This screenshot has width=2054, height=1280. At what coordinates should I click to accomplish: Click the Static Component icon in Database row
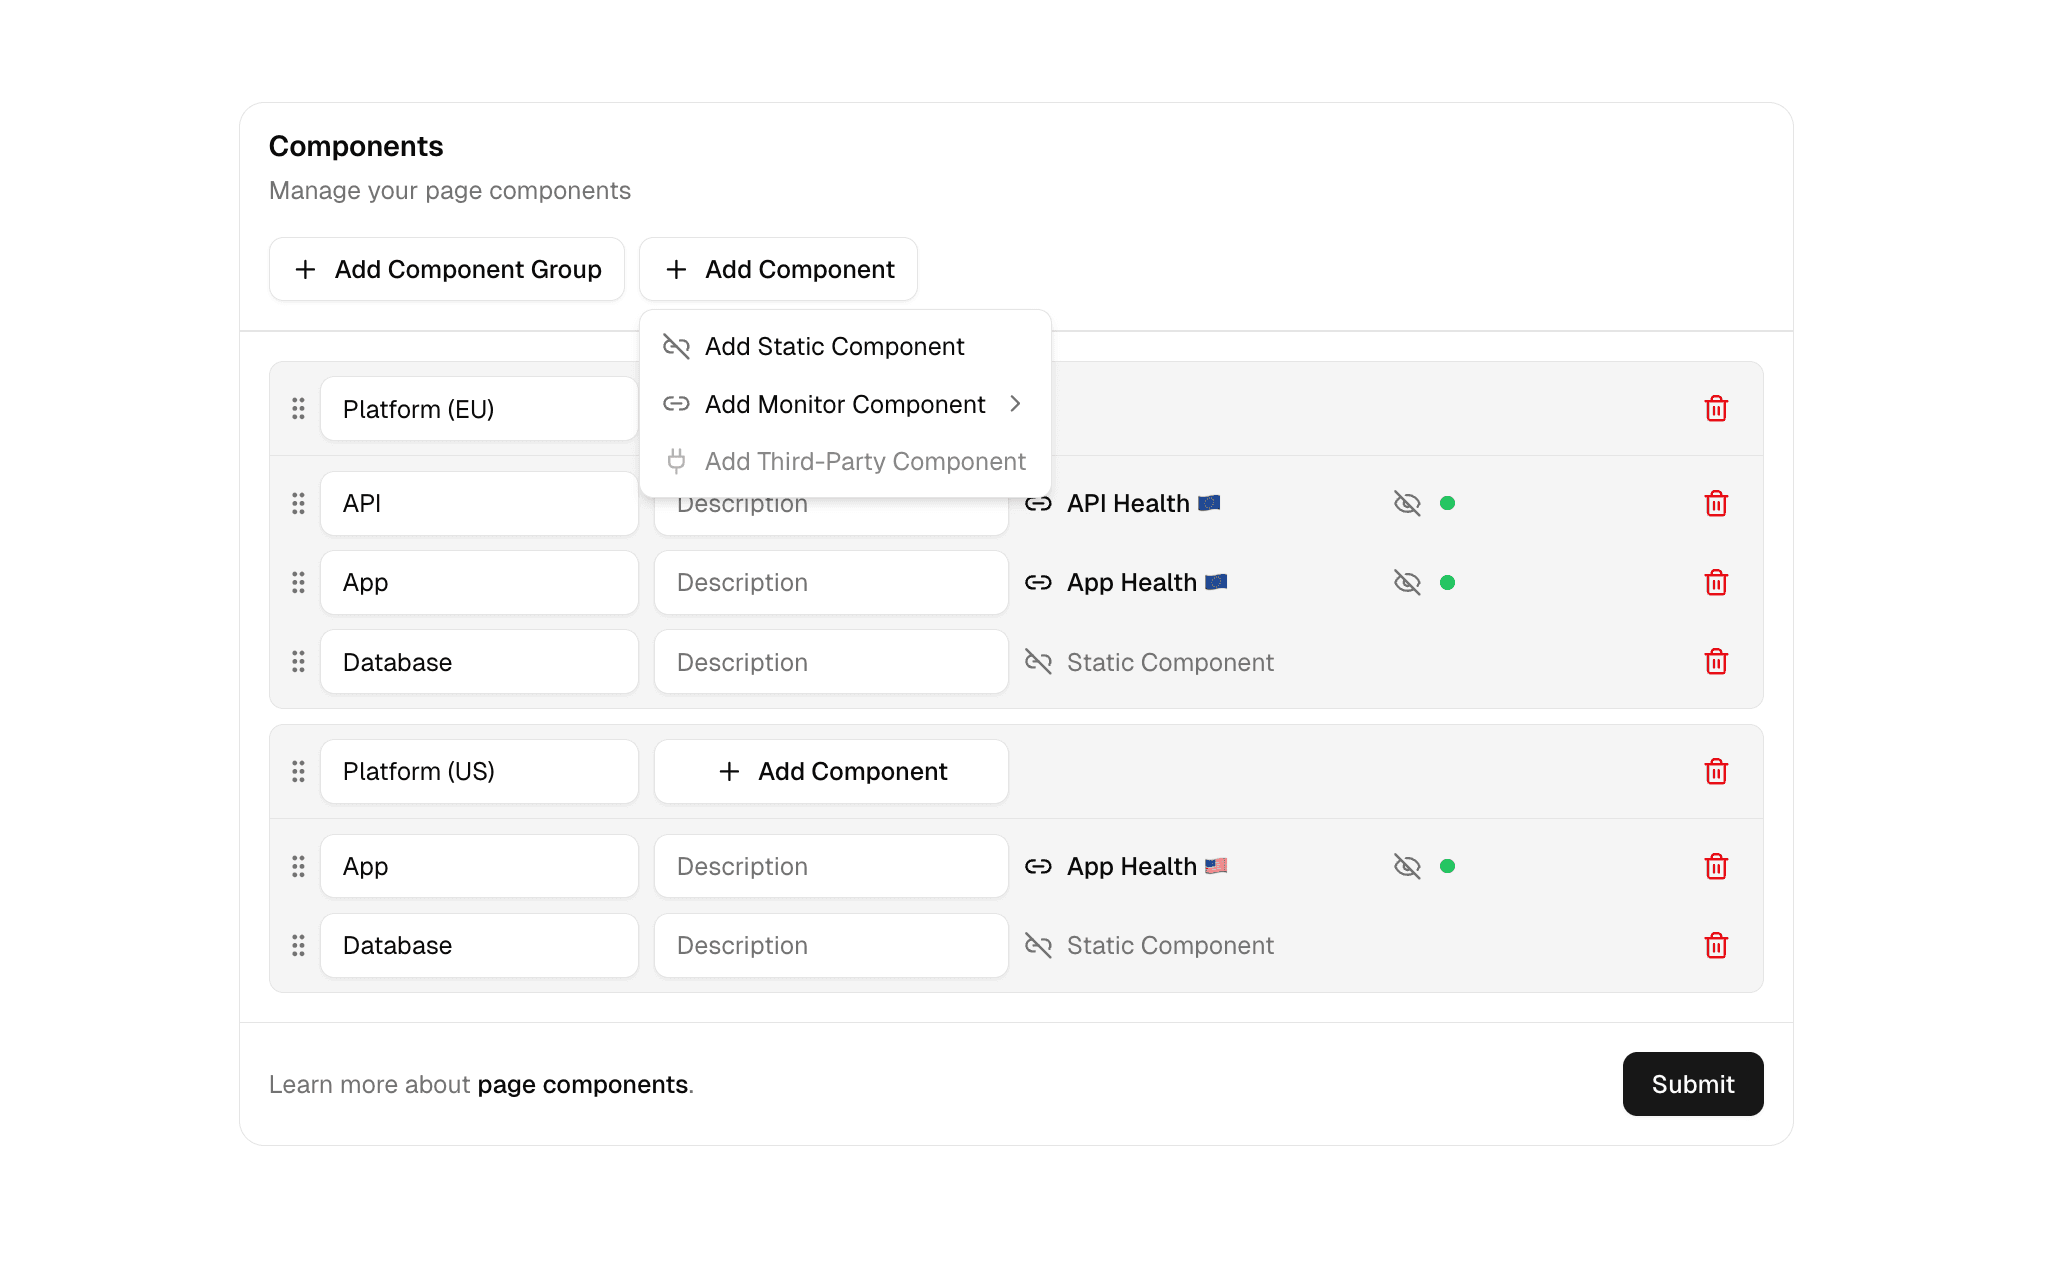click(1039, 661)
